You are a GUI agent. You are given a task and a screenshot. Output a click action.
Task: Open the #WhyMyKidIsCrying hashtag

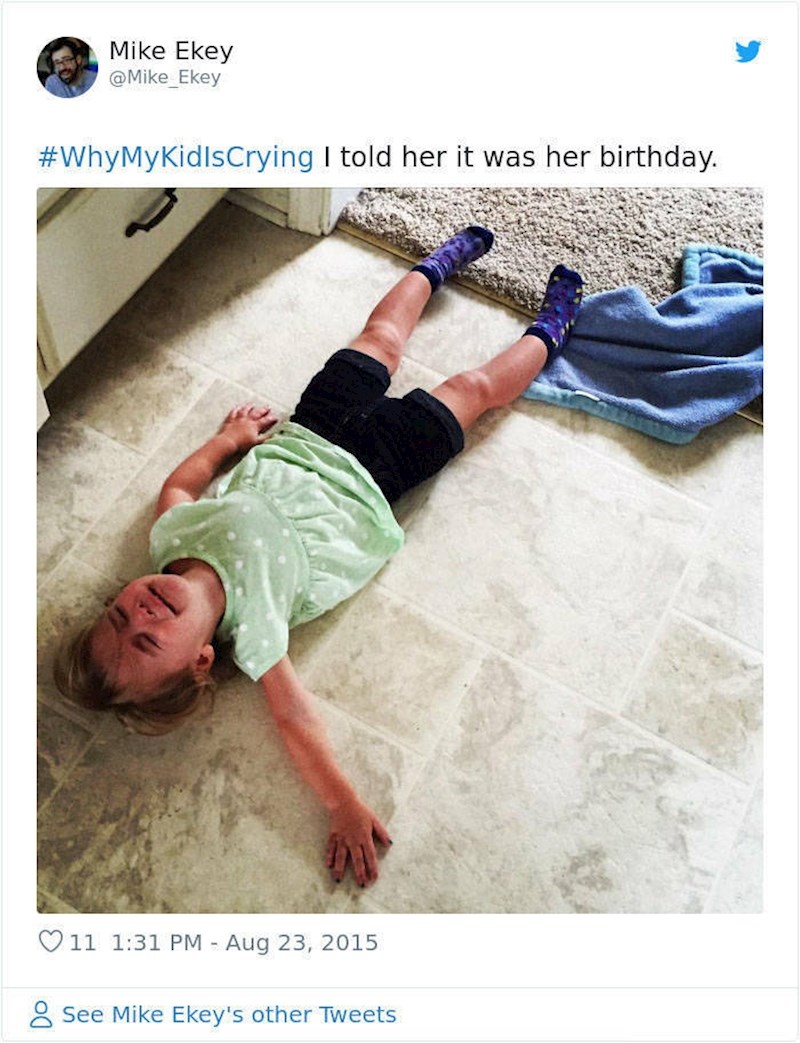(176, 158)
